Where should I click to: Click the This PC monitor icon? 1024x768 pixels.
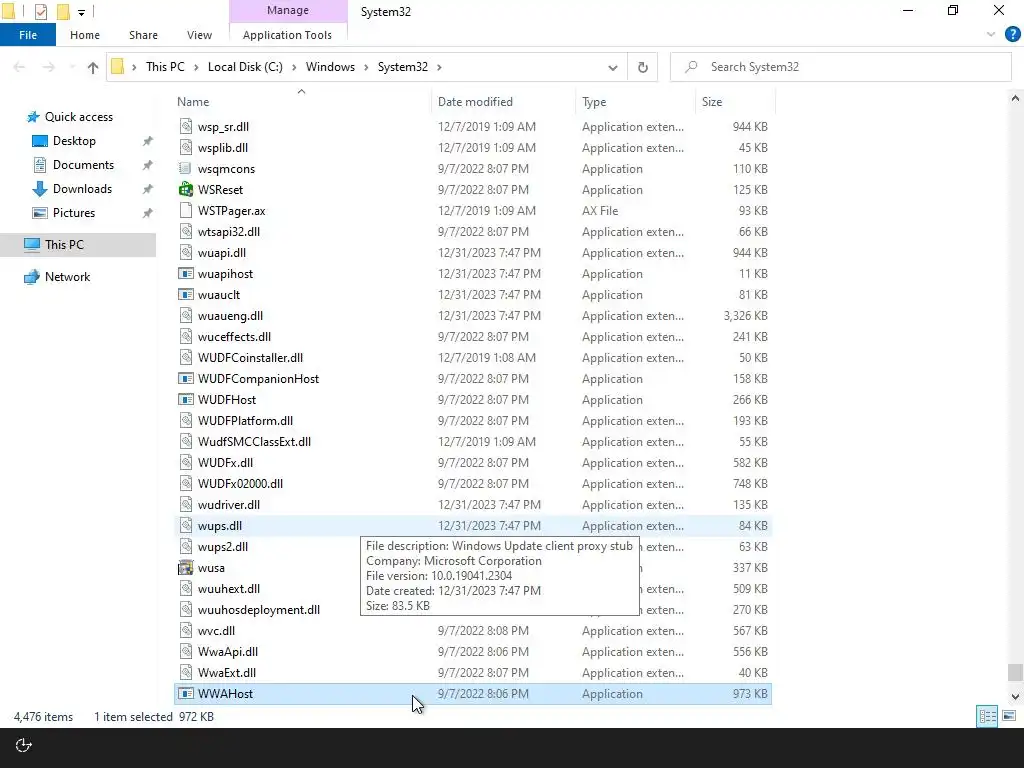32,245
